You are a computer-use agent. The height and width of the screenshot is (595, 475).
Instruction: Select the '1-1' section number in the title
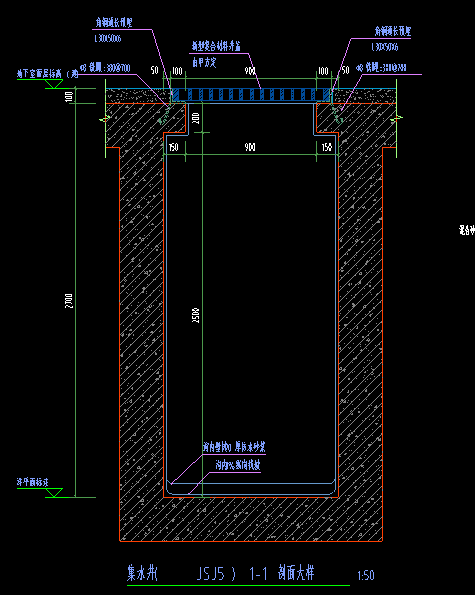coord(258,573)
